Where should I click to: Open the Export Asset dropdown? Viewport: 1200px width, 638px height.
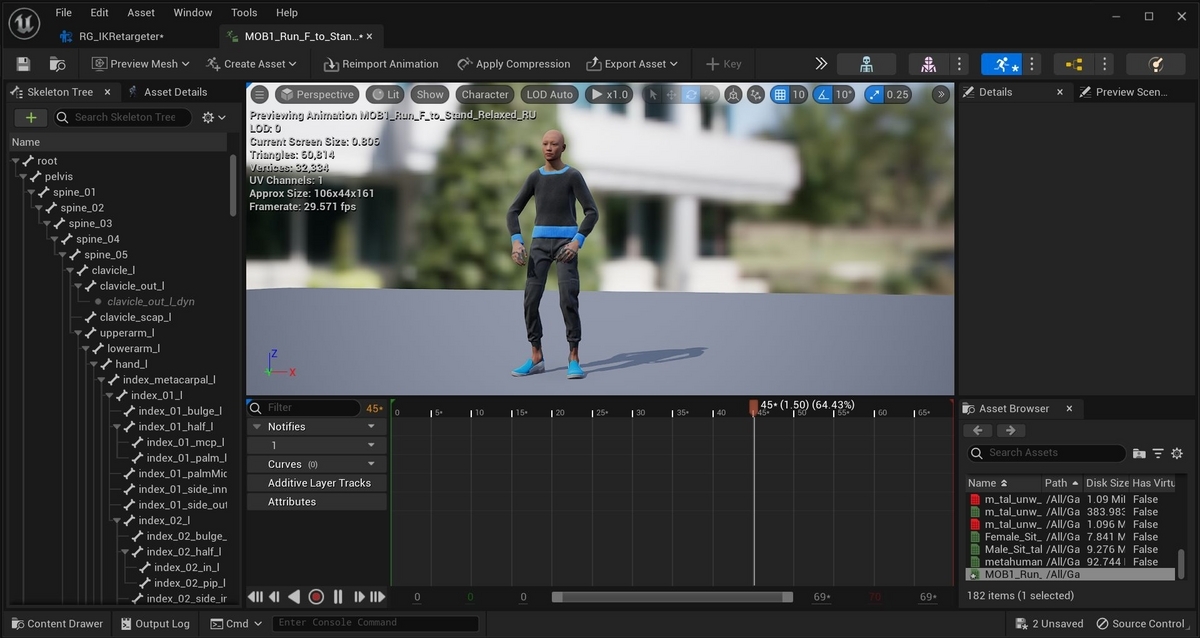point(632,64)
